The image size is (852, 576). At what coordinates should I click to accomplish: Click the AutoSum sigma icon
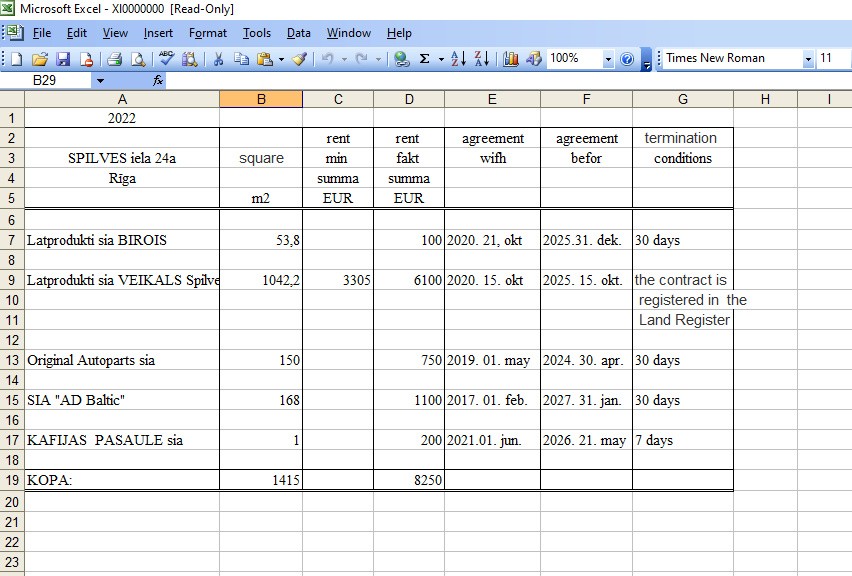coord(425,59)
